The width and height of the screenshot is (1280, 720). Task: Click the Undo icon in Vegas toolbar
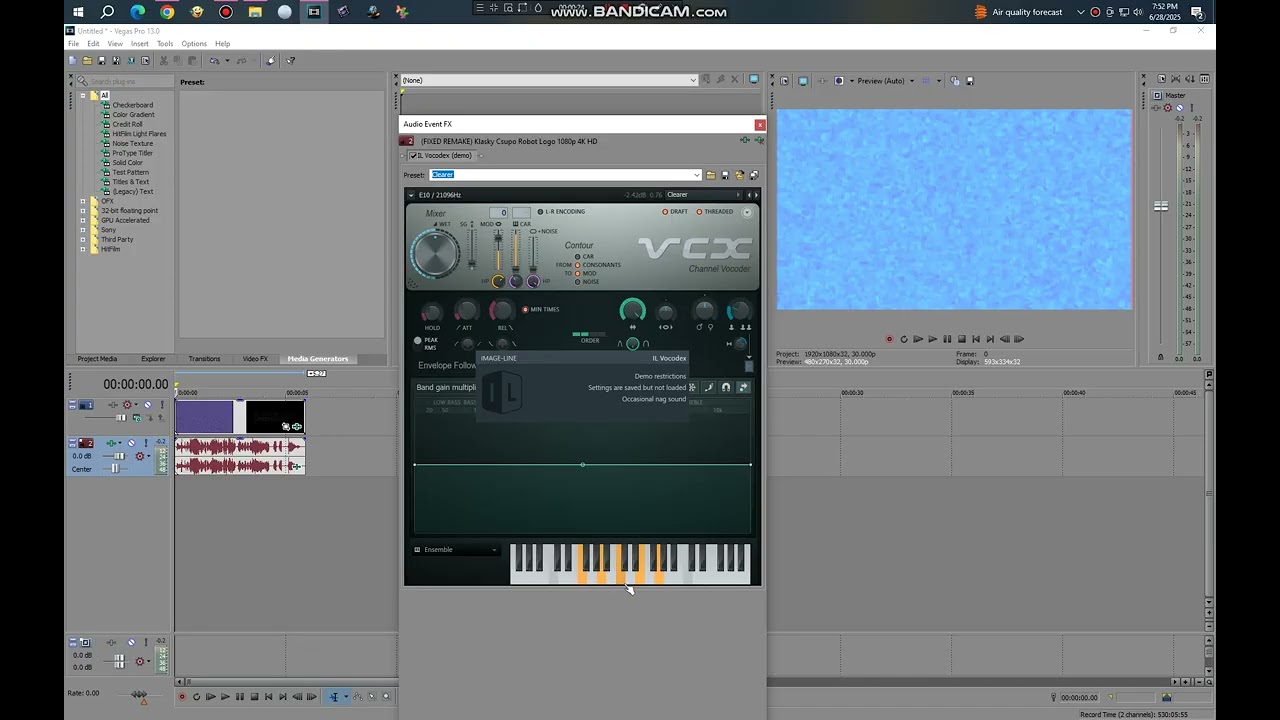[215, 61]
